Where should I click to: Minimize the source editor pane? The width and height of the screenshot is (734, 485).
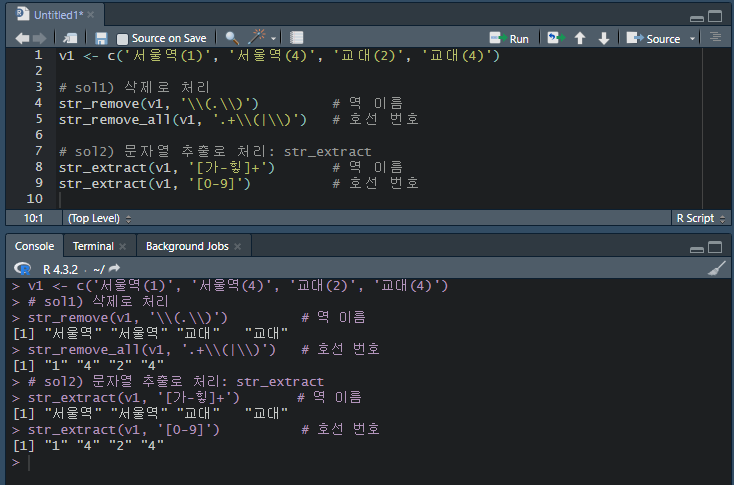[697, 18]
